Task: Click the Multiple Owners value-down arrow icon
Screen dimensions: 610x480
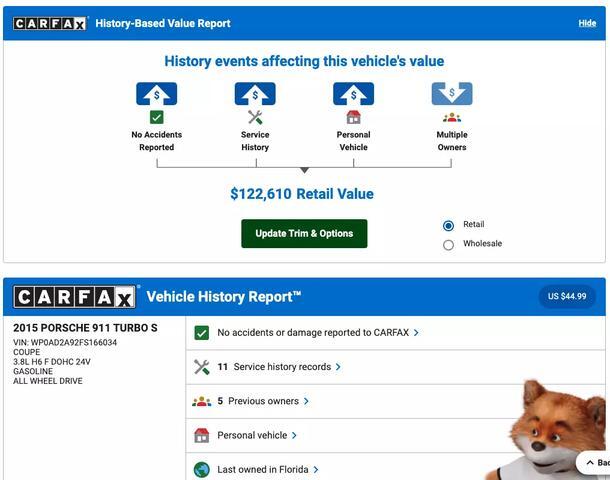Action: [x=452, y=94]
